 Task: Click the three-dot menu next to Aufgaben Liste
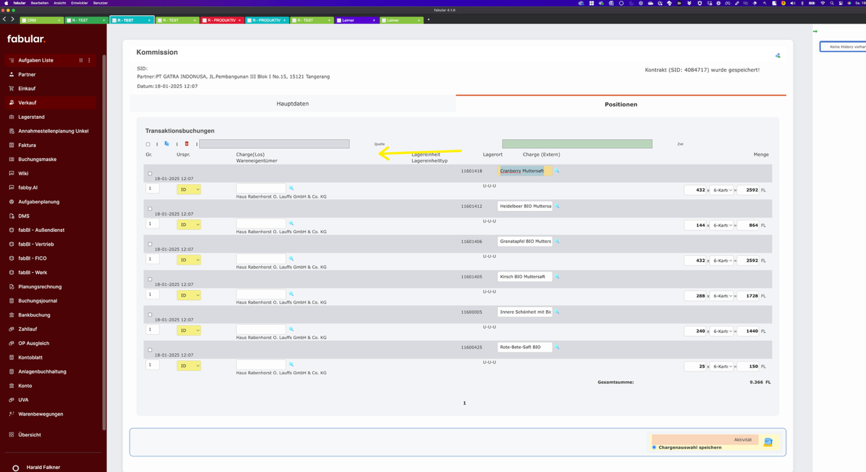(89, 60)
